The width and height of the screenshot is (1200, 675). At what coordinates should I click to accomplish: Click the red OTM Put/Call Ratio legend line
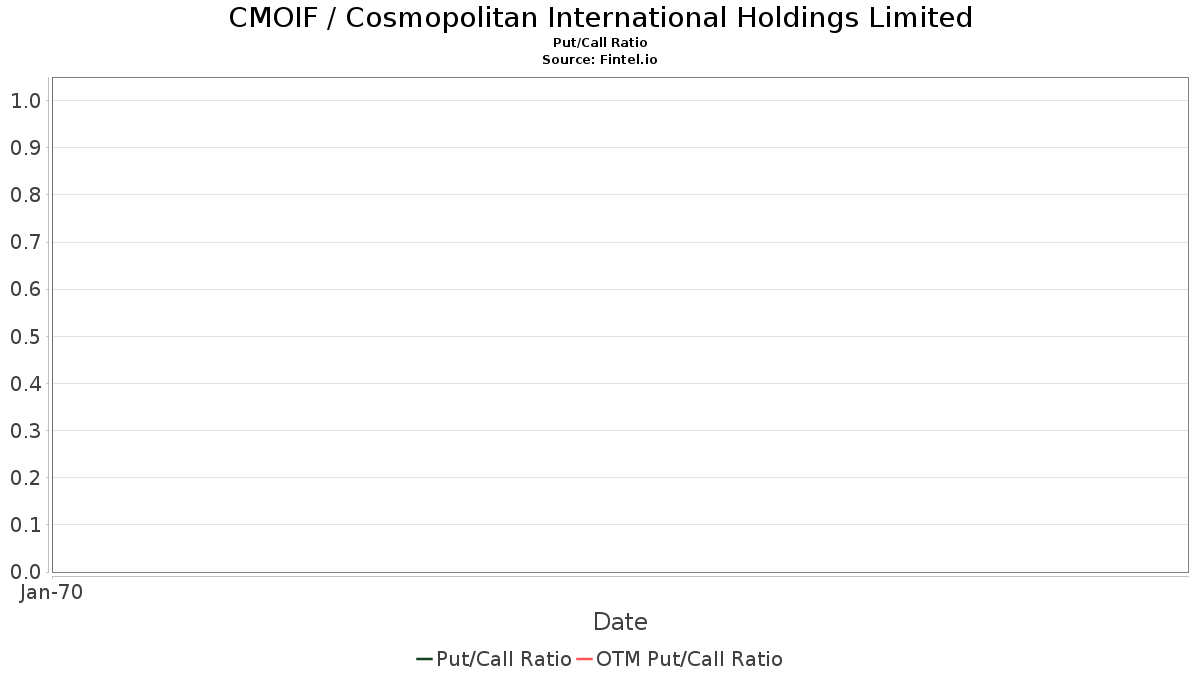tap(585, 659)
